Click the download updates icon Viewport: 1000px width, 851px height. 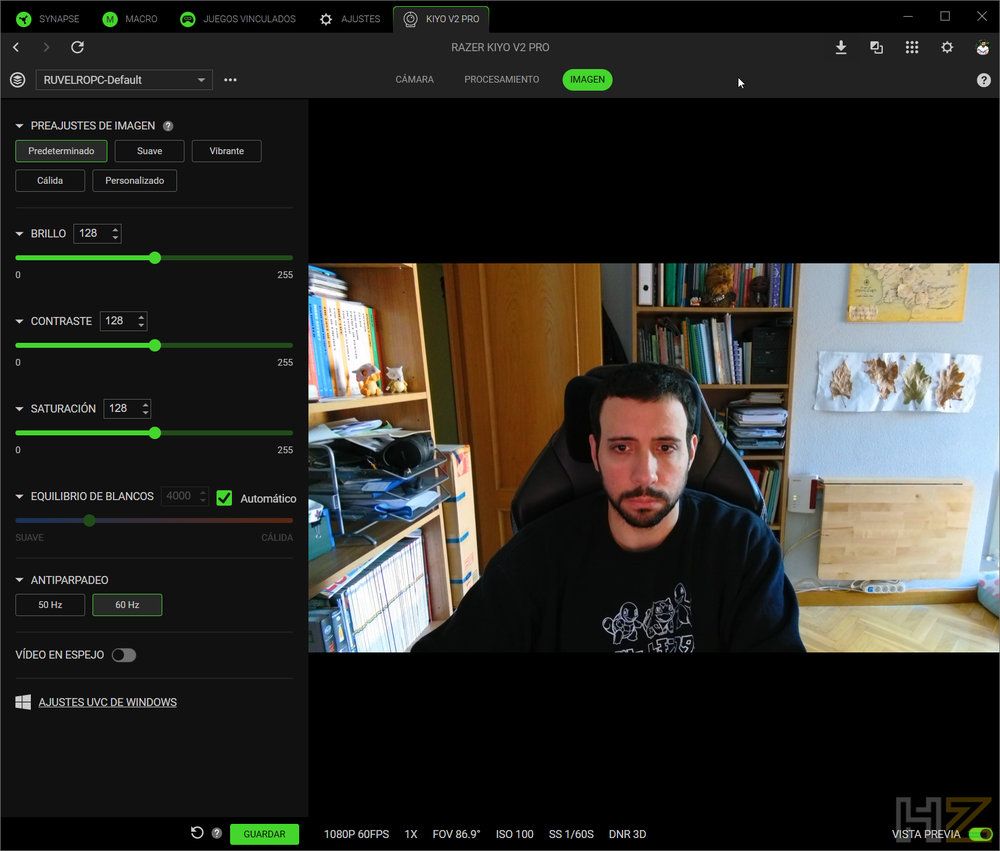841,47
